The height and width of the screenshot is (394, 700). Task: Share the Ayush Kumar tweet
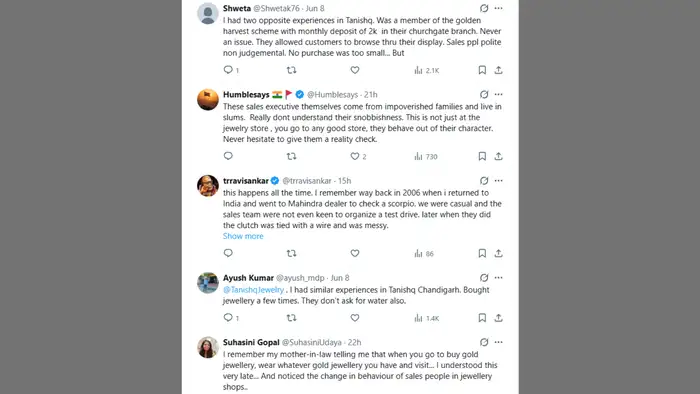(499, 318)
